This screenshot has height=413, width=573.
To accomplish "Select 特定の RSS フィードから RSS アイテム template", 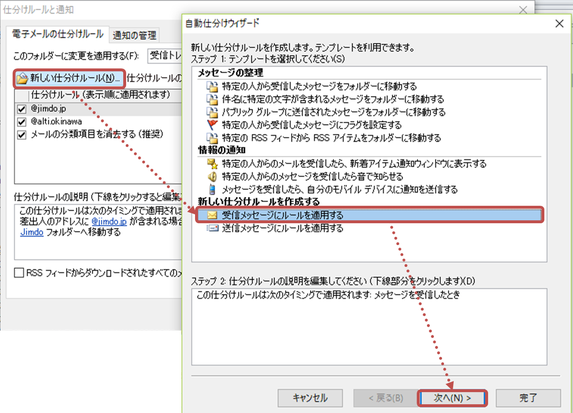I will (x=331, y=138).
